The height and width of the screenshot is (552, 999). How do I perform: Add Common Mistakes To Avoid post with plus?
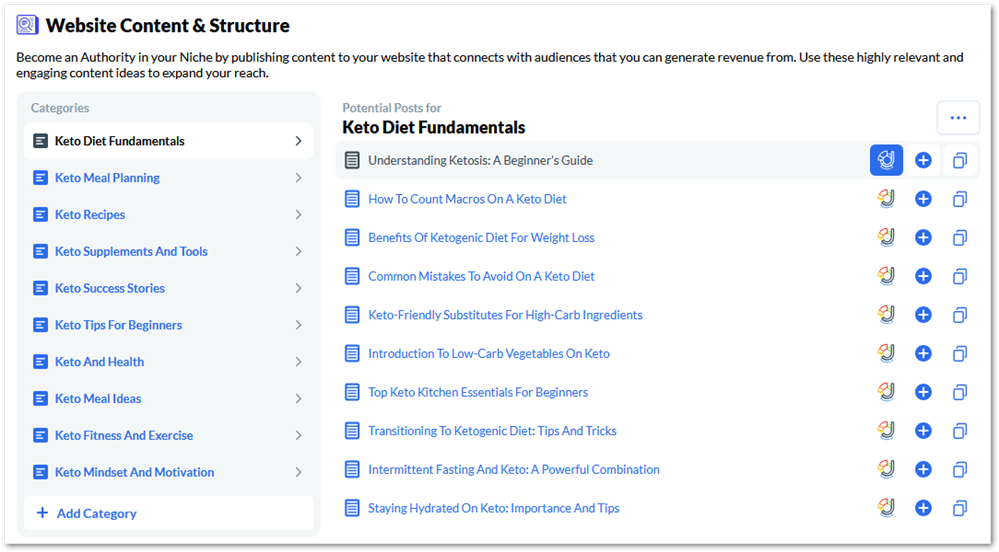pyautogui.click(x=923, y=276)
